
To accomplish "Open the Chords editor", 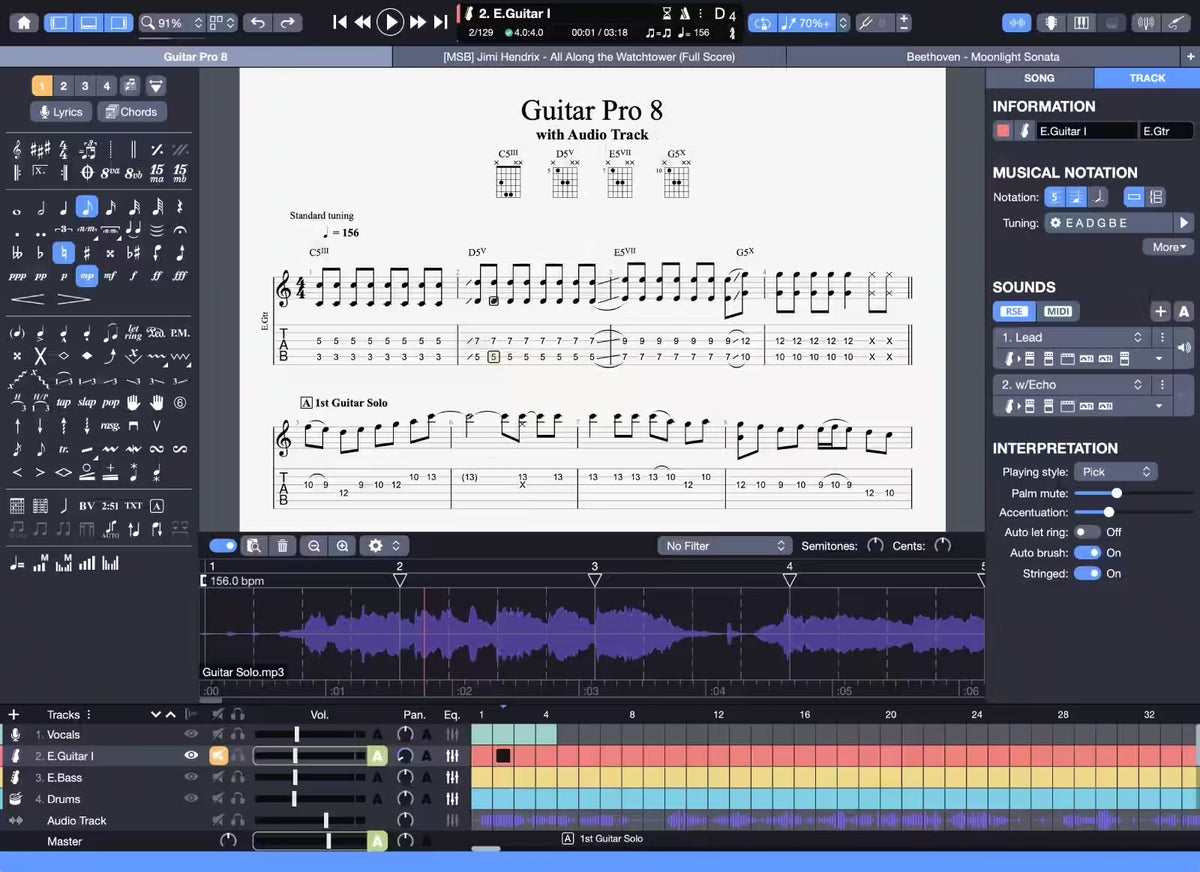I will pos(131,112).
